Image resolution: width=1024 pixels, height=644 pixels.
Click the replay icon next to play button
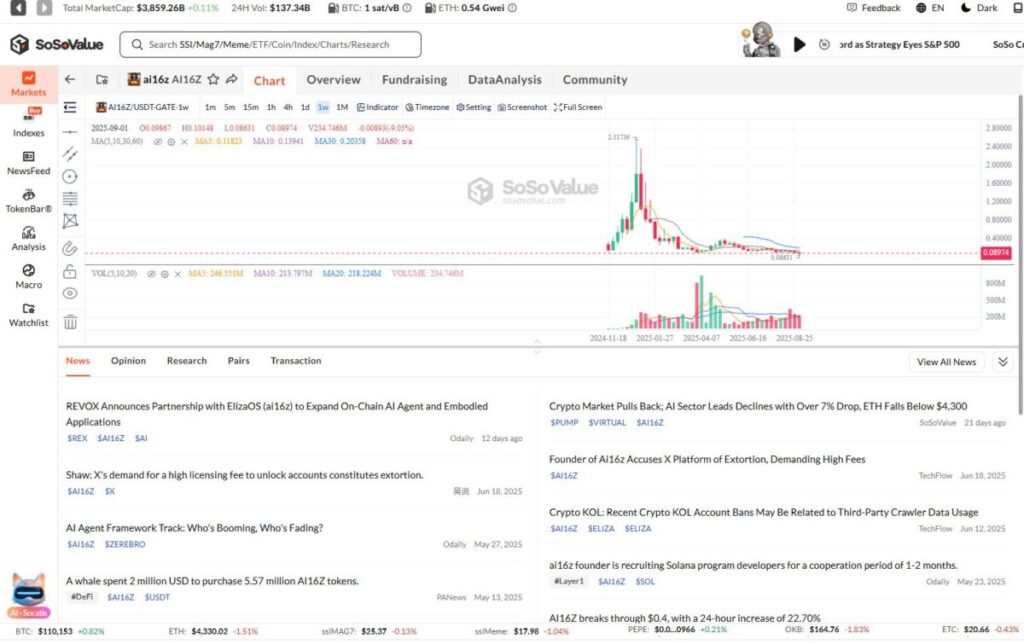click(824, 44)
